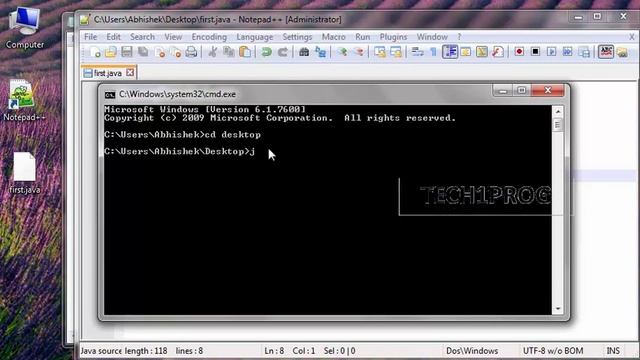The width and height of the screenshot is (640, 360).
Task: Click the Ln : 8 status text
Action: (x=274, y=351)
